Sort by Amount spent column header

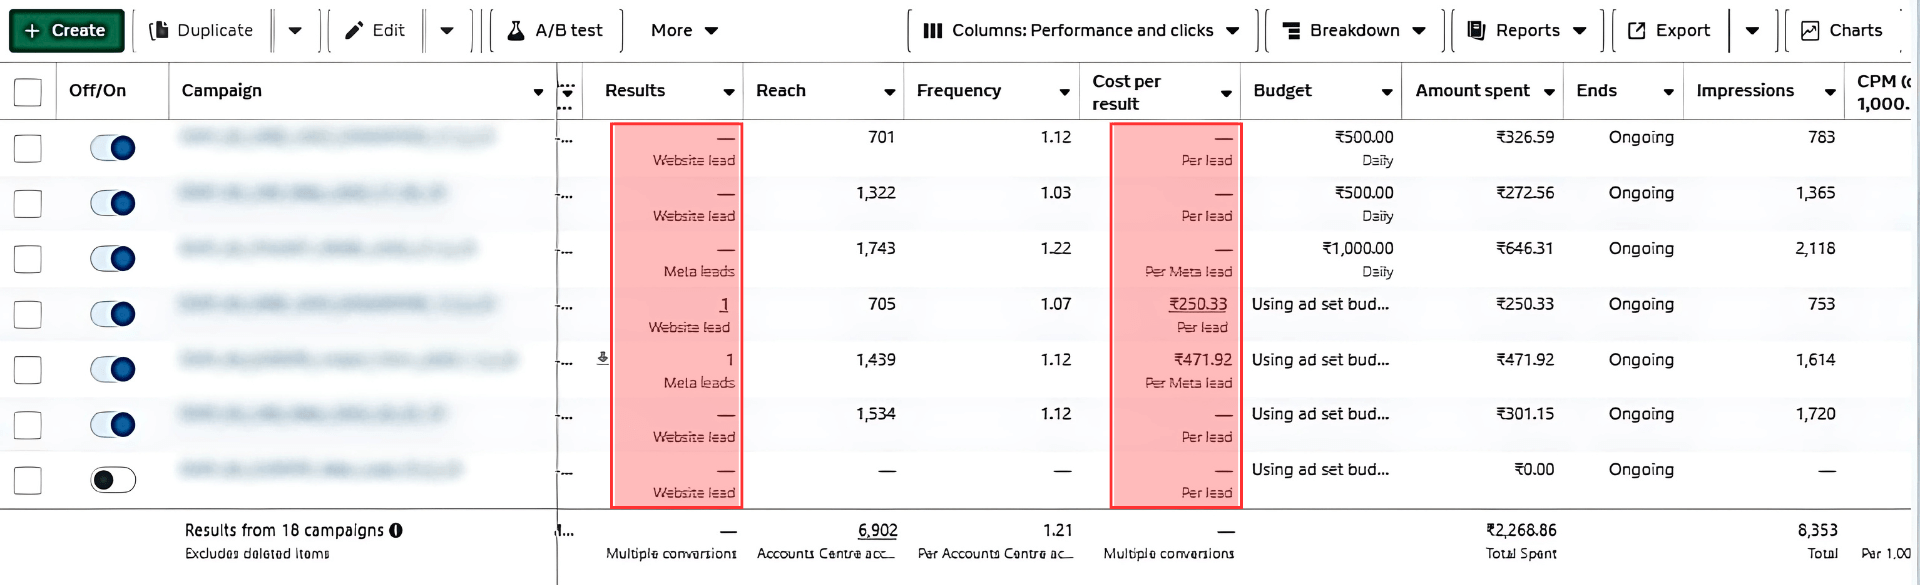[x=1472, y=91]
